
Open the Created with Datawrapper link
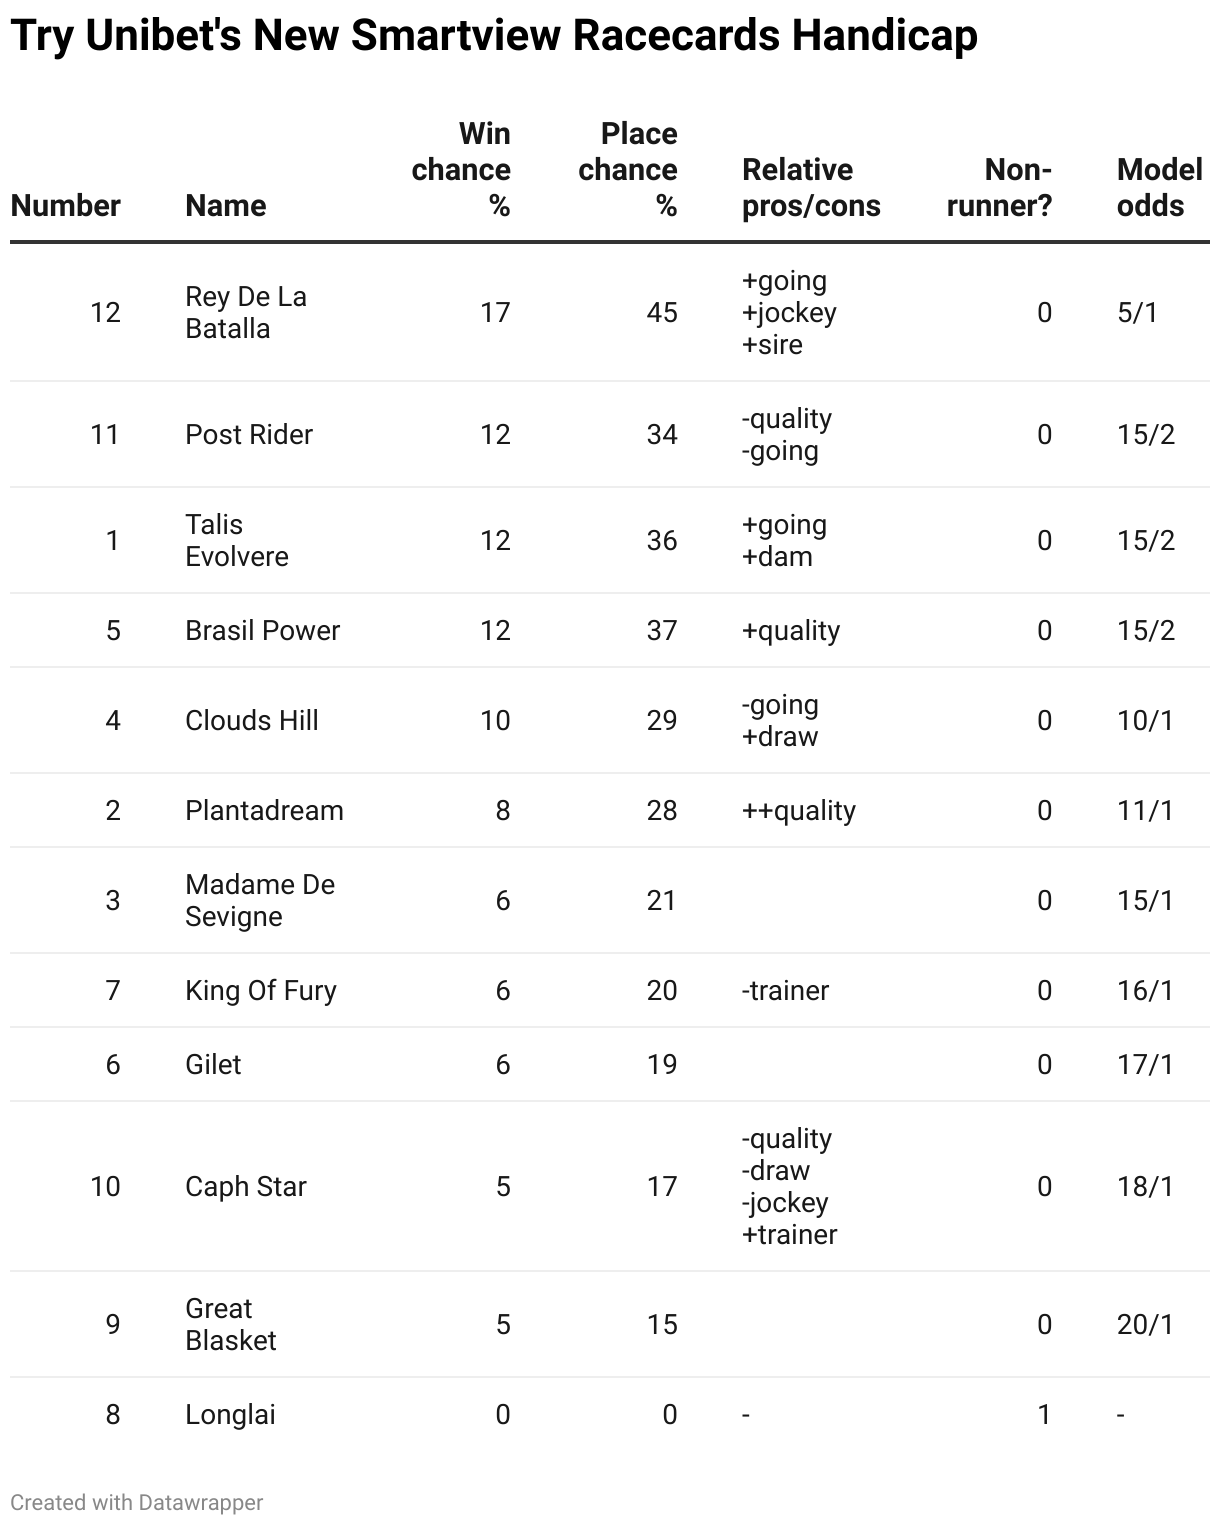click(137, 1502)
